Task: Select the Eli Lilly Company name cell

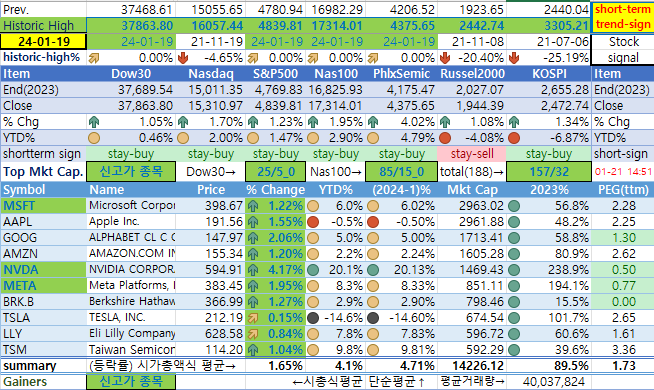Action: 131,334
